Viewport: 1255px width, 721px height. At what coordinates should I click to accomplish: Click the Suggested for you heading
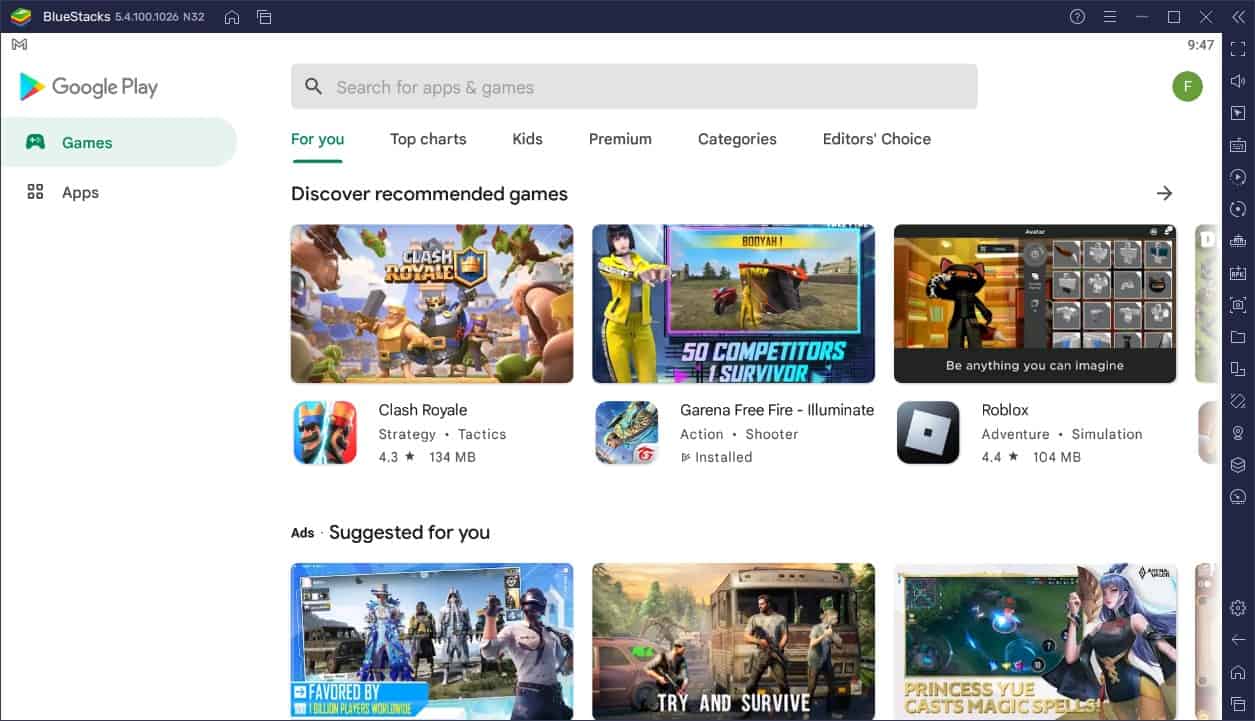409,532
